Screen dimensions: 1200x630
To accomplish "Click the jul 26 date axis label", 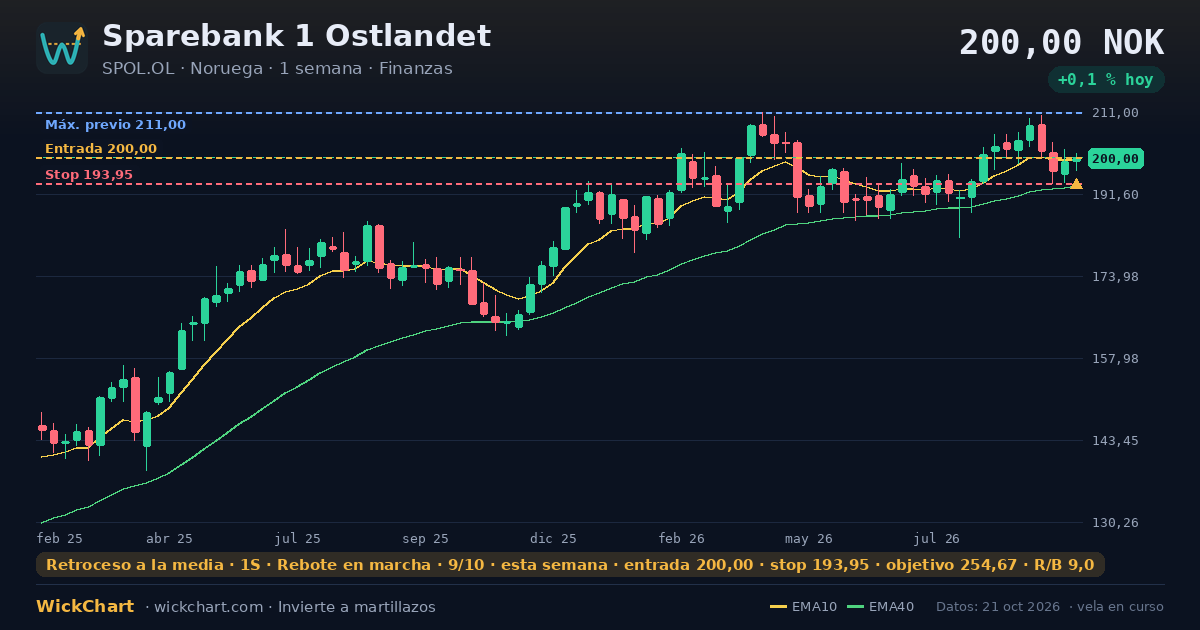I will (x=937, y=538).
